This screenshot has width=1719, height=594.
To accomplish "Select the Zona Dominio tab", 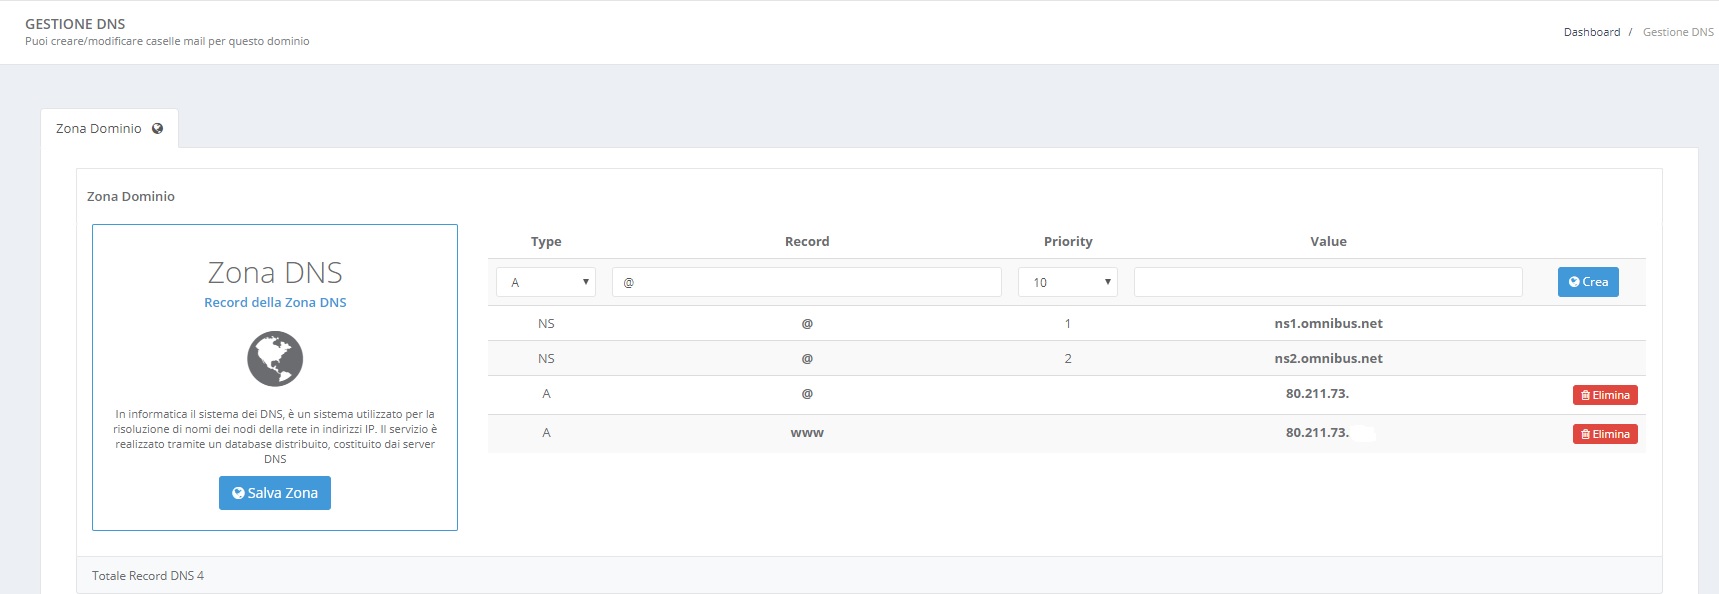I will [109, 129].
